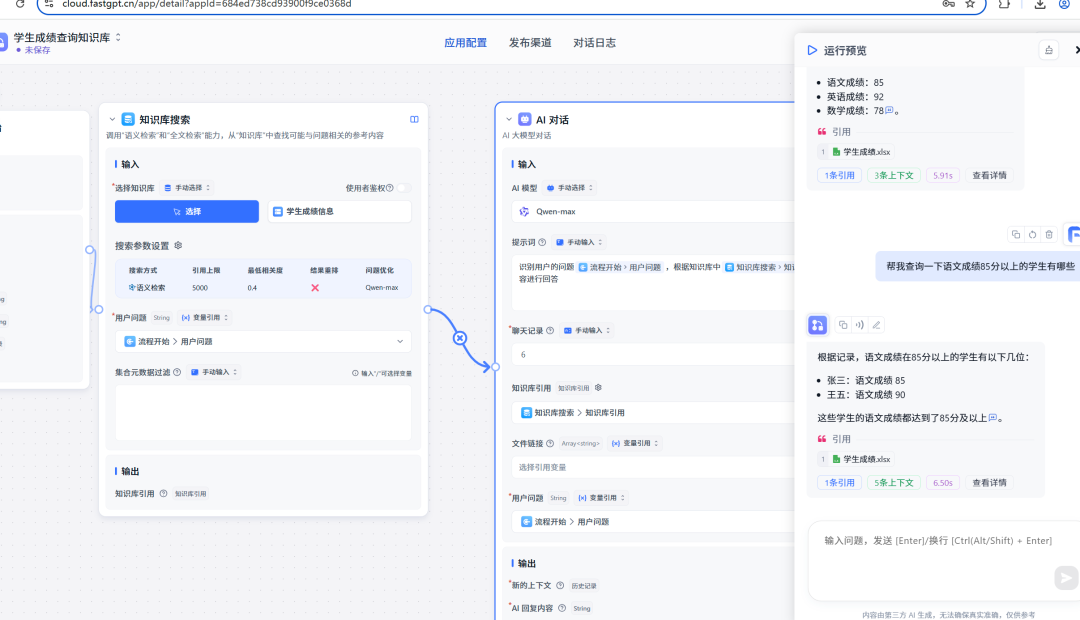Open the 变量引用 dropdown in AI 对话 用户问题
This screenshot has width=1080, height=620.
click(601, 497)
